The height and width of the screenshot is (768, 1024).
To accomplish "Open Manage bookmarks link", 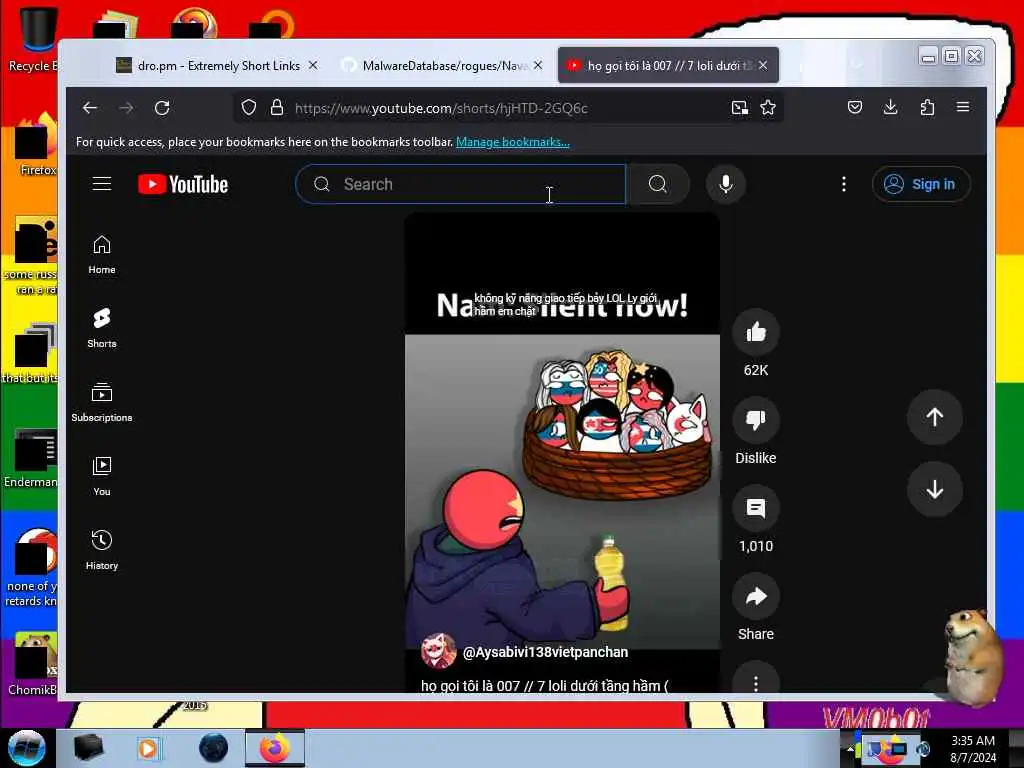I will (513, 142).
